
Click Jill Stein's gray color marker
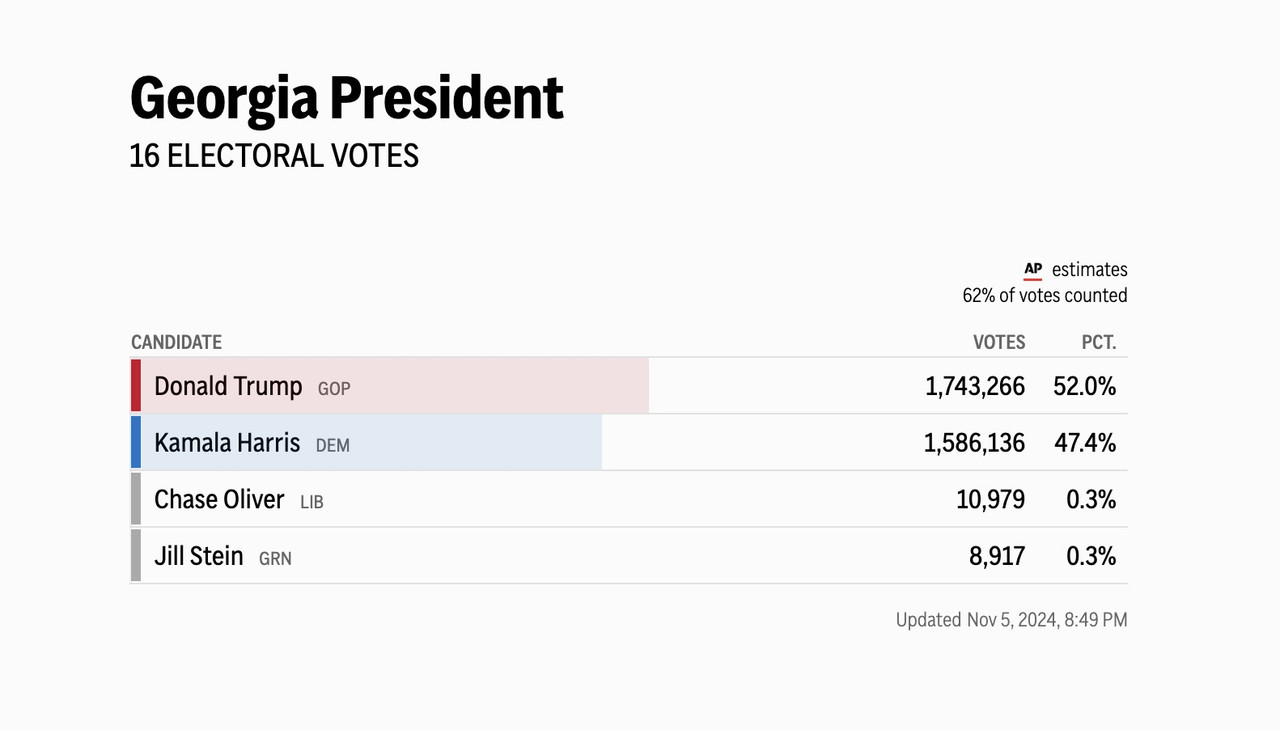[x=136, y=556]
